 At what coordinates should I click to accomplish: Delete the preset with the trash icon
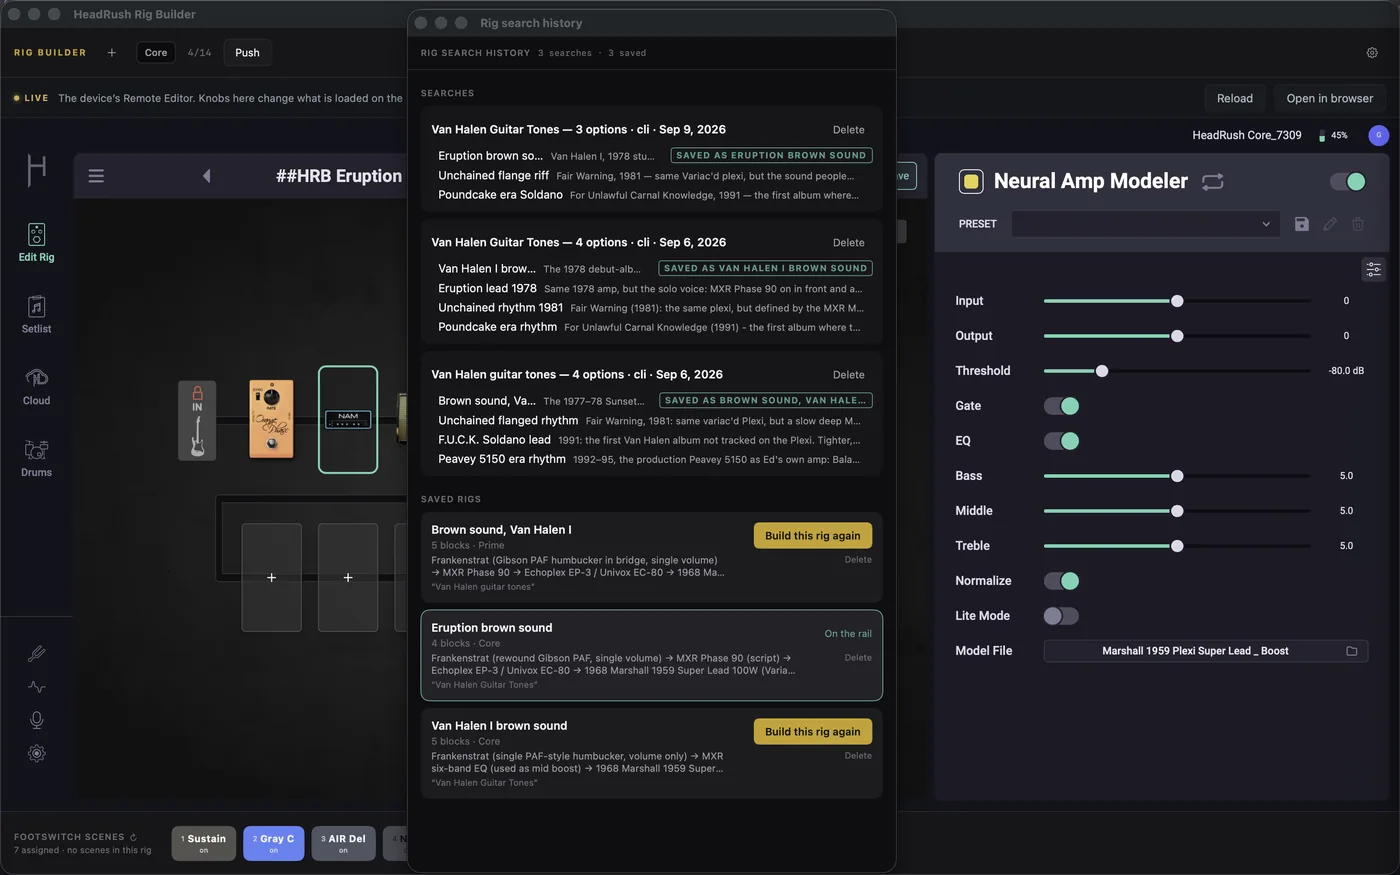1358,224
